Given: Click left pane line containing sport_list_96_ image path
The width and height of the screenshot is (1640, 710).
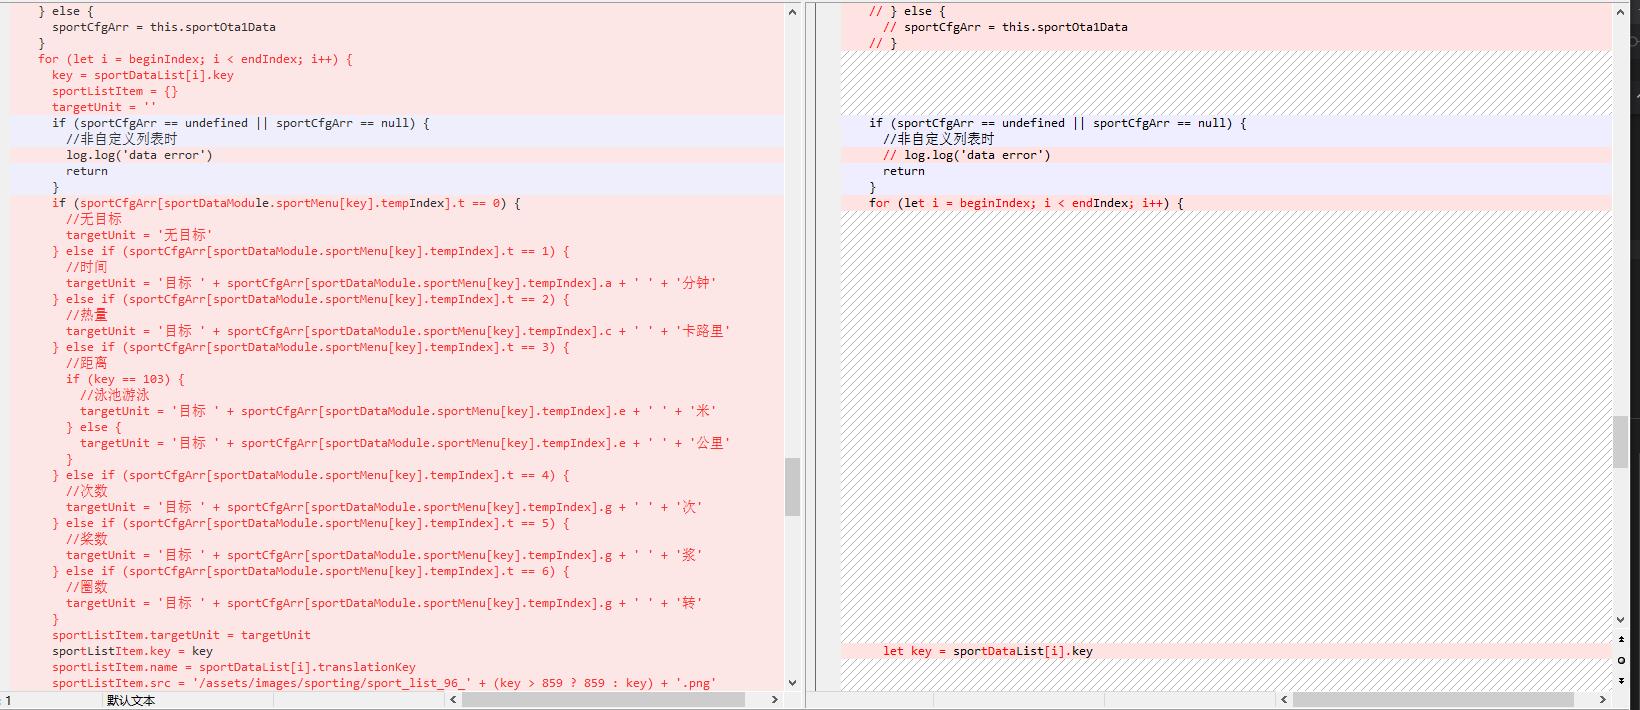Looking at the screenshot, I should [384, 683].
